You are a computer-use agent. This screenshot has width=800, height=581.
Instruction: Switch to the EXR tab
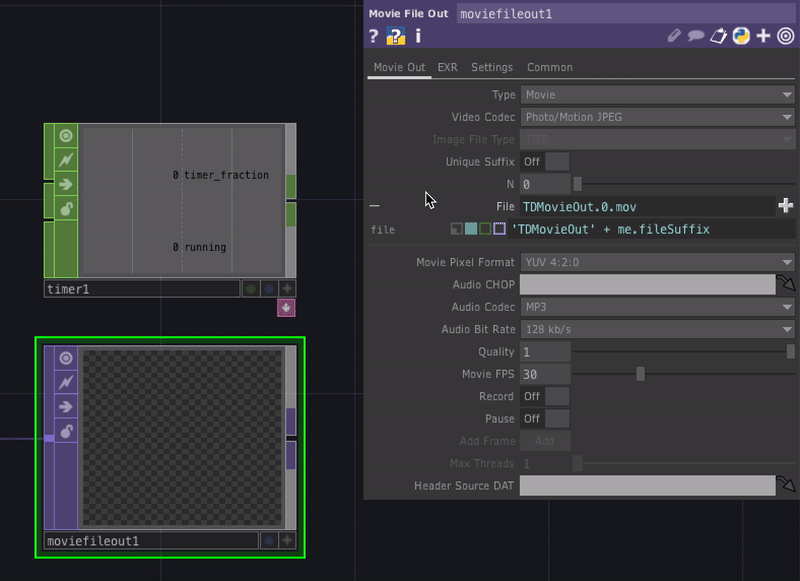[x=447, y=67]
